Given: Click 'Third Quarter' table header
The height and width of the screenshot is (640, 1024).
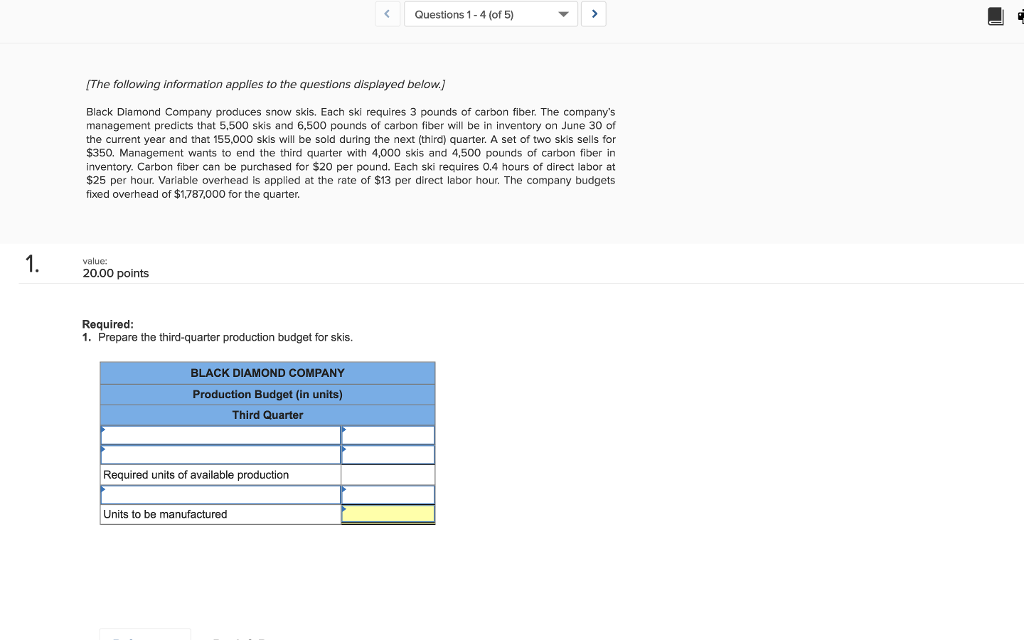Looking at the screenshot, I should [267, 415].
